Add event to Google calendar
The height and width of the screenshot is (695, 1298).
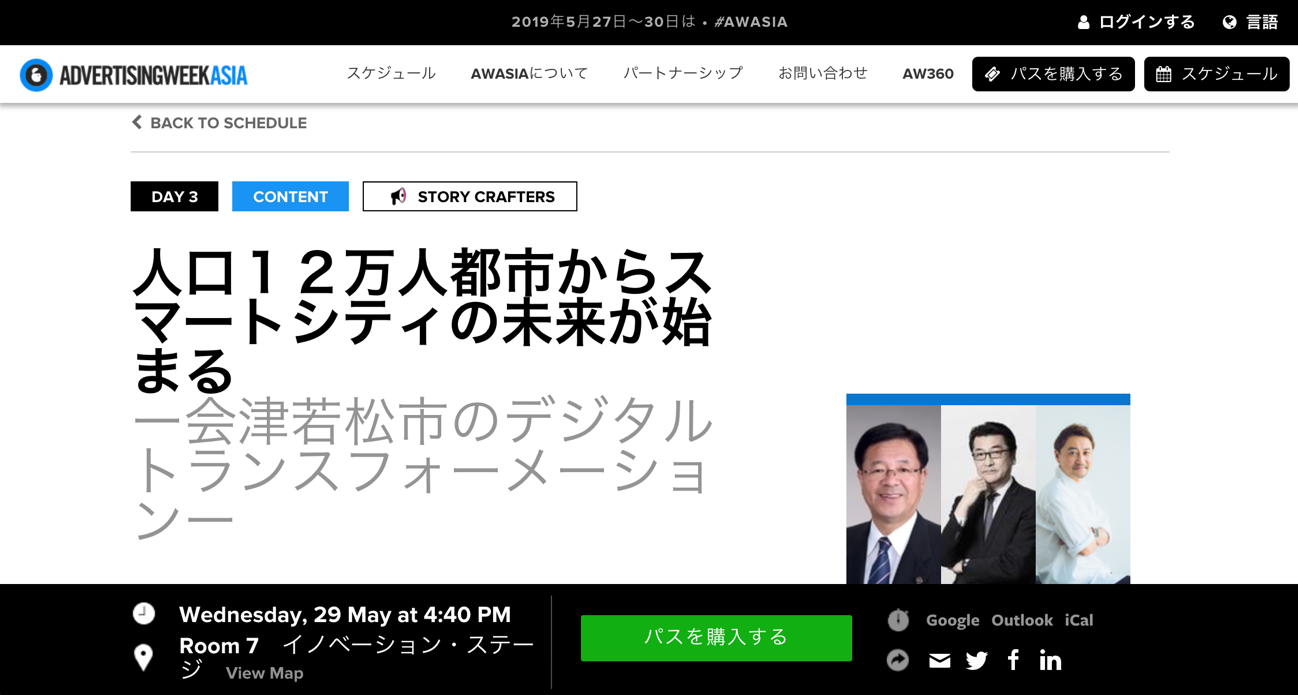point(952,620)
